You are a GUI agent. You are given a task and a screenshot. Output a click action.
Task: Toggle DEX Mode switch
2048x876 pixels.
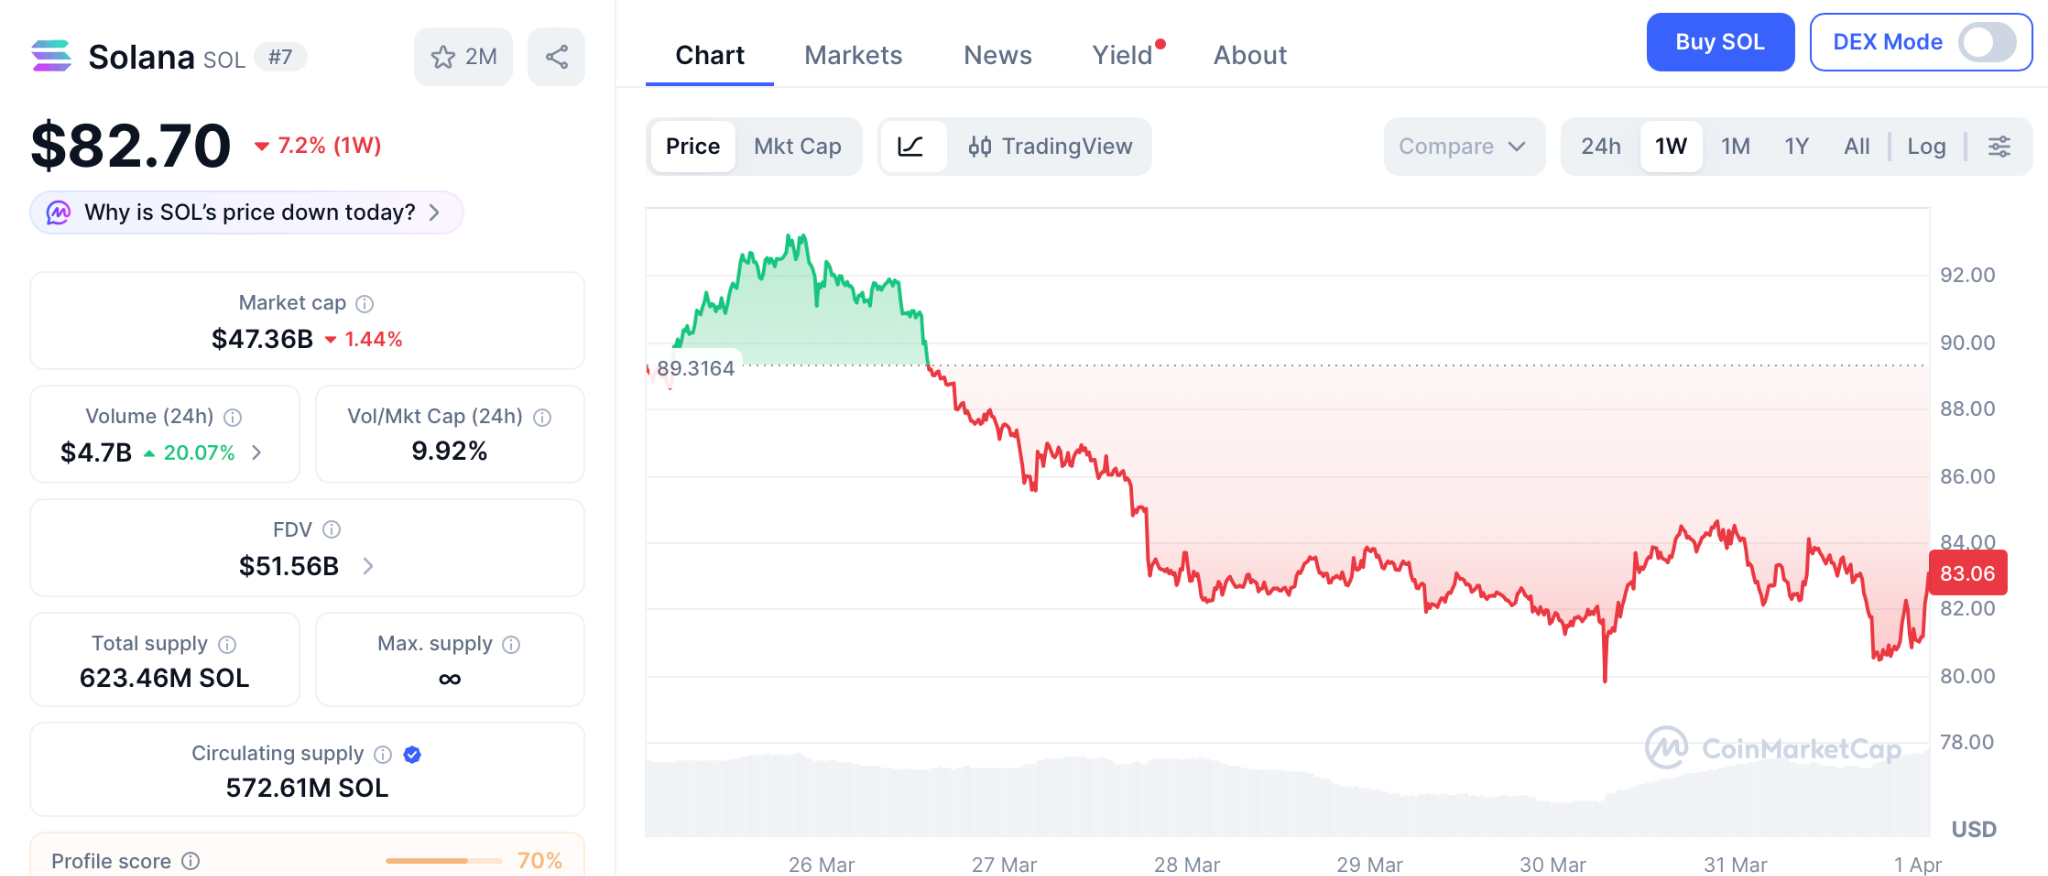pos(1986,42)
